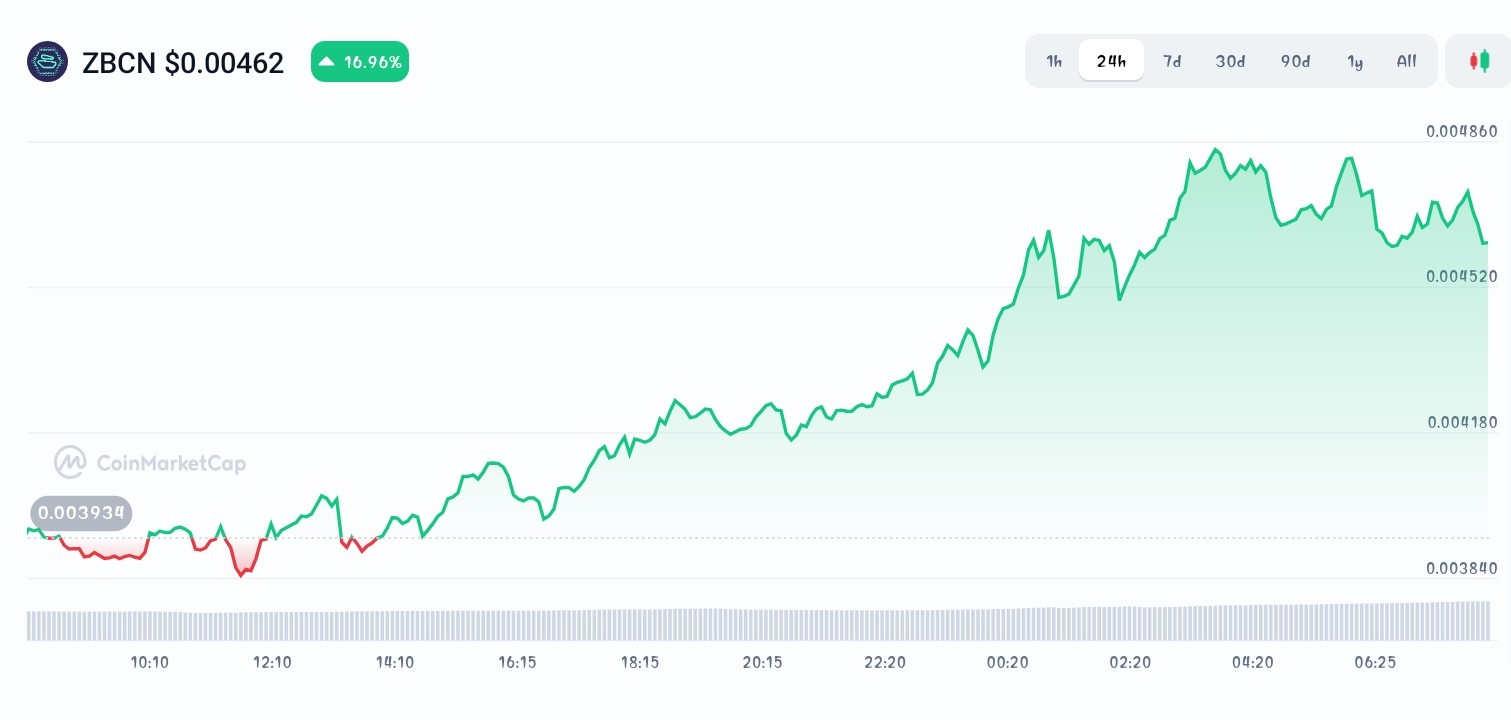Select the 1h timeframe tab
The image size is (1511, 720).
(x=1054, y=61)
